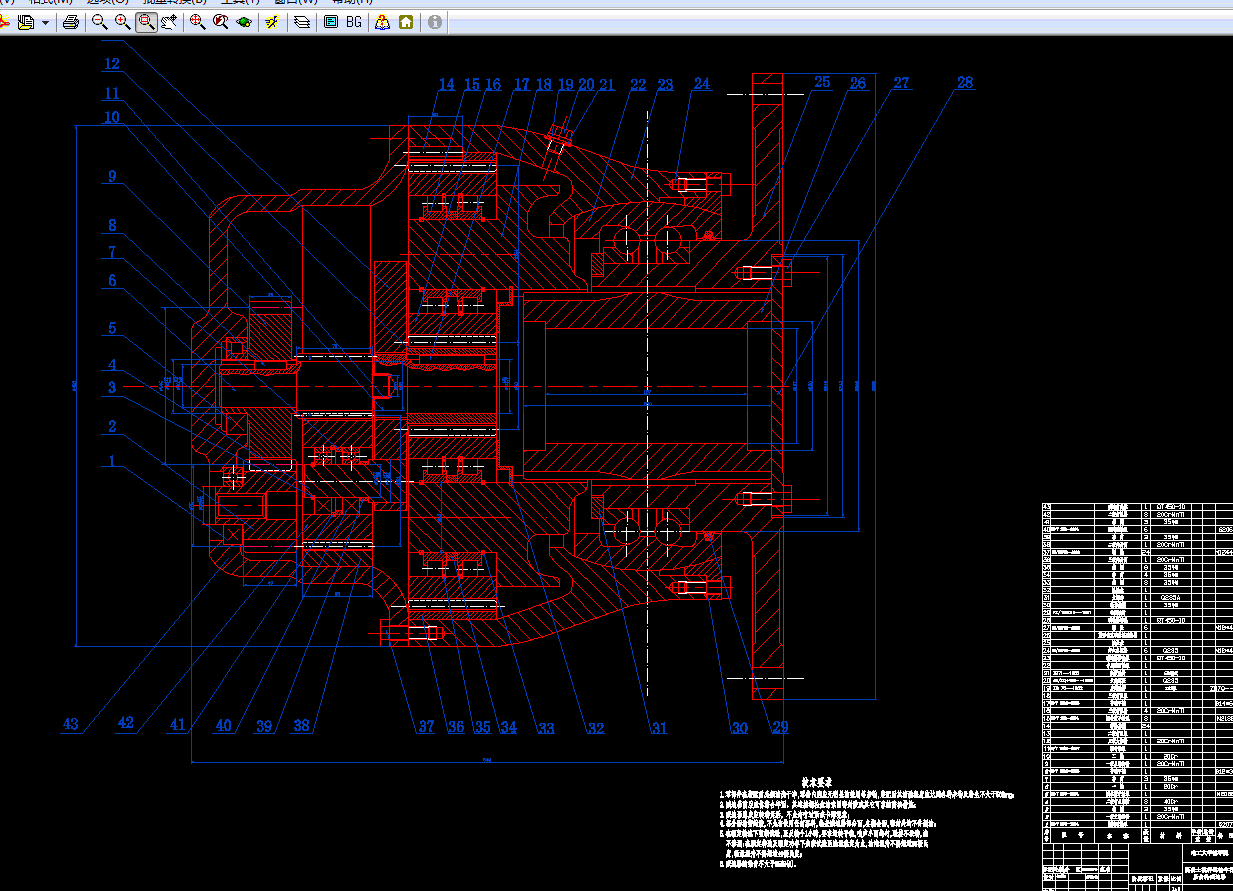This screenshot has width=1233, height=891.
Task: Click part callout number 28 in the drawing
Action: pos(964,83)
